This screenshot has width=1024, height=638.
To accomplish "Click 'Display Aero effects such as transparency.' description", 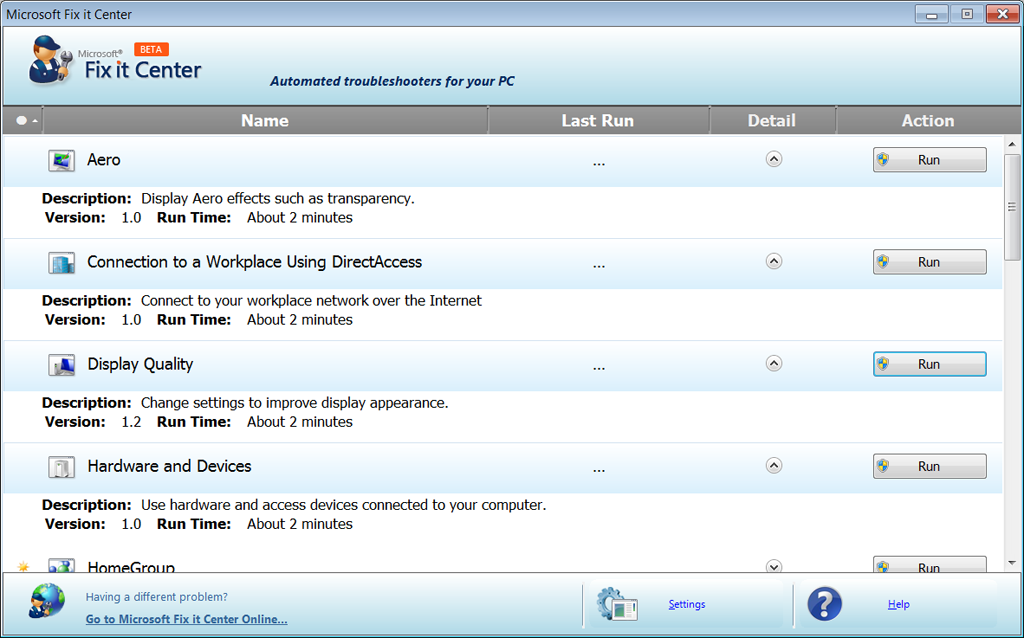I will coord(278,199).
